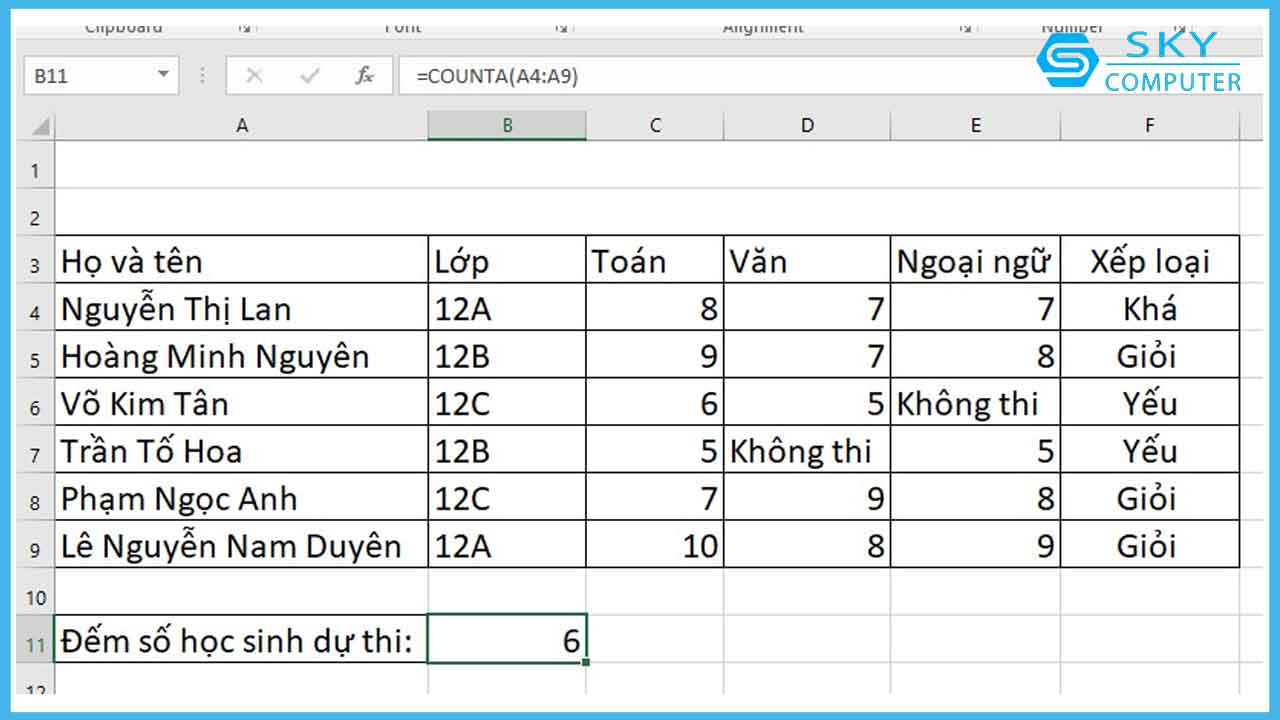Click 'Giỏi' rating for Phạm Ngọc Anh
The height and width of the screenshot is (720, 1280).
pos(1150,497)
